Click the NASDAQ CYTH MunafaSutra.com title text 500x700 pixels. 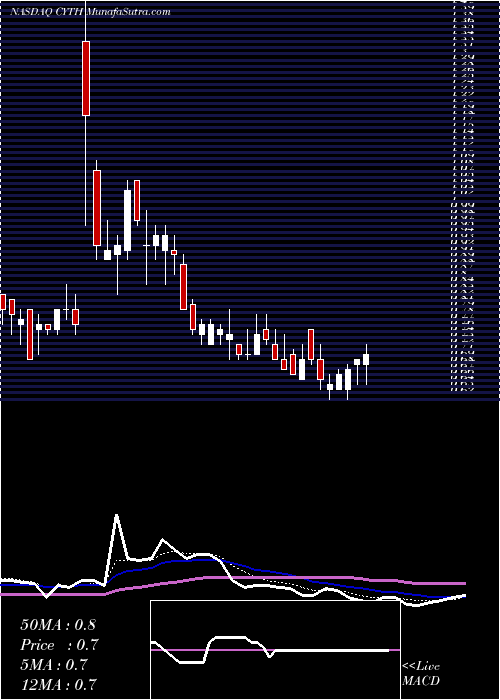pos(91,12)
